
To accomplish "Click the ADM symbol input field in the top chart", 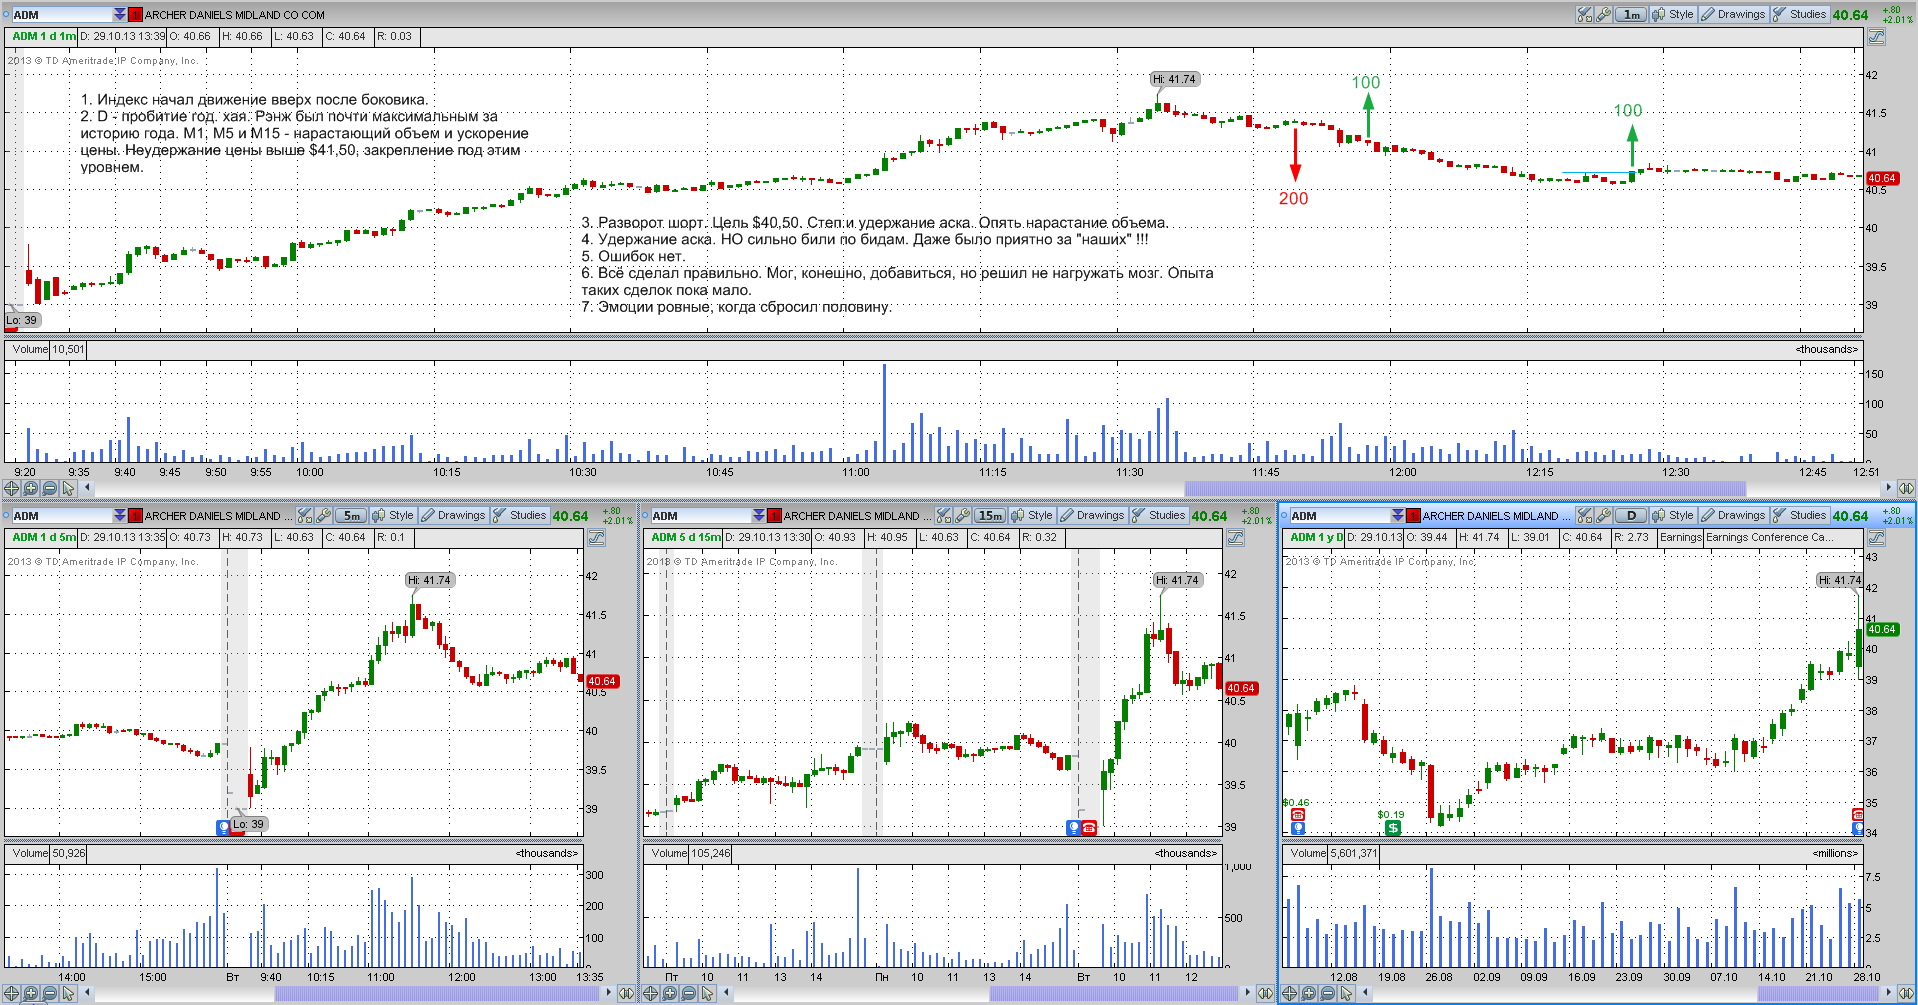I will tap(62, 14).
